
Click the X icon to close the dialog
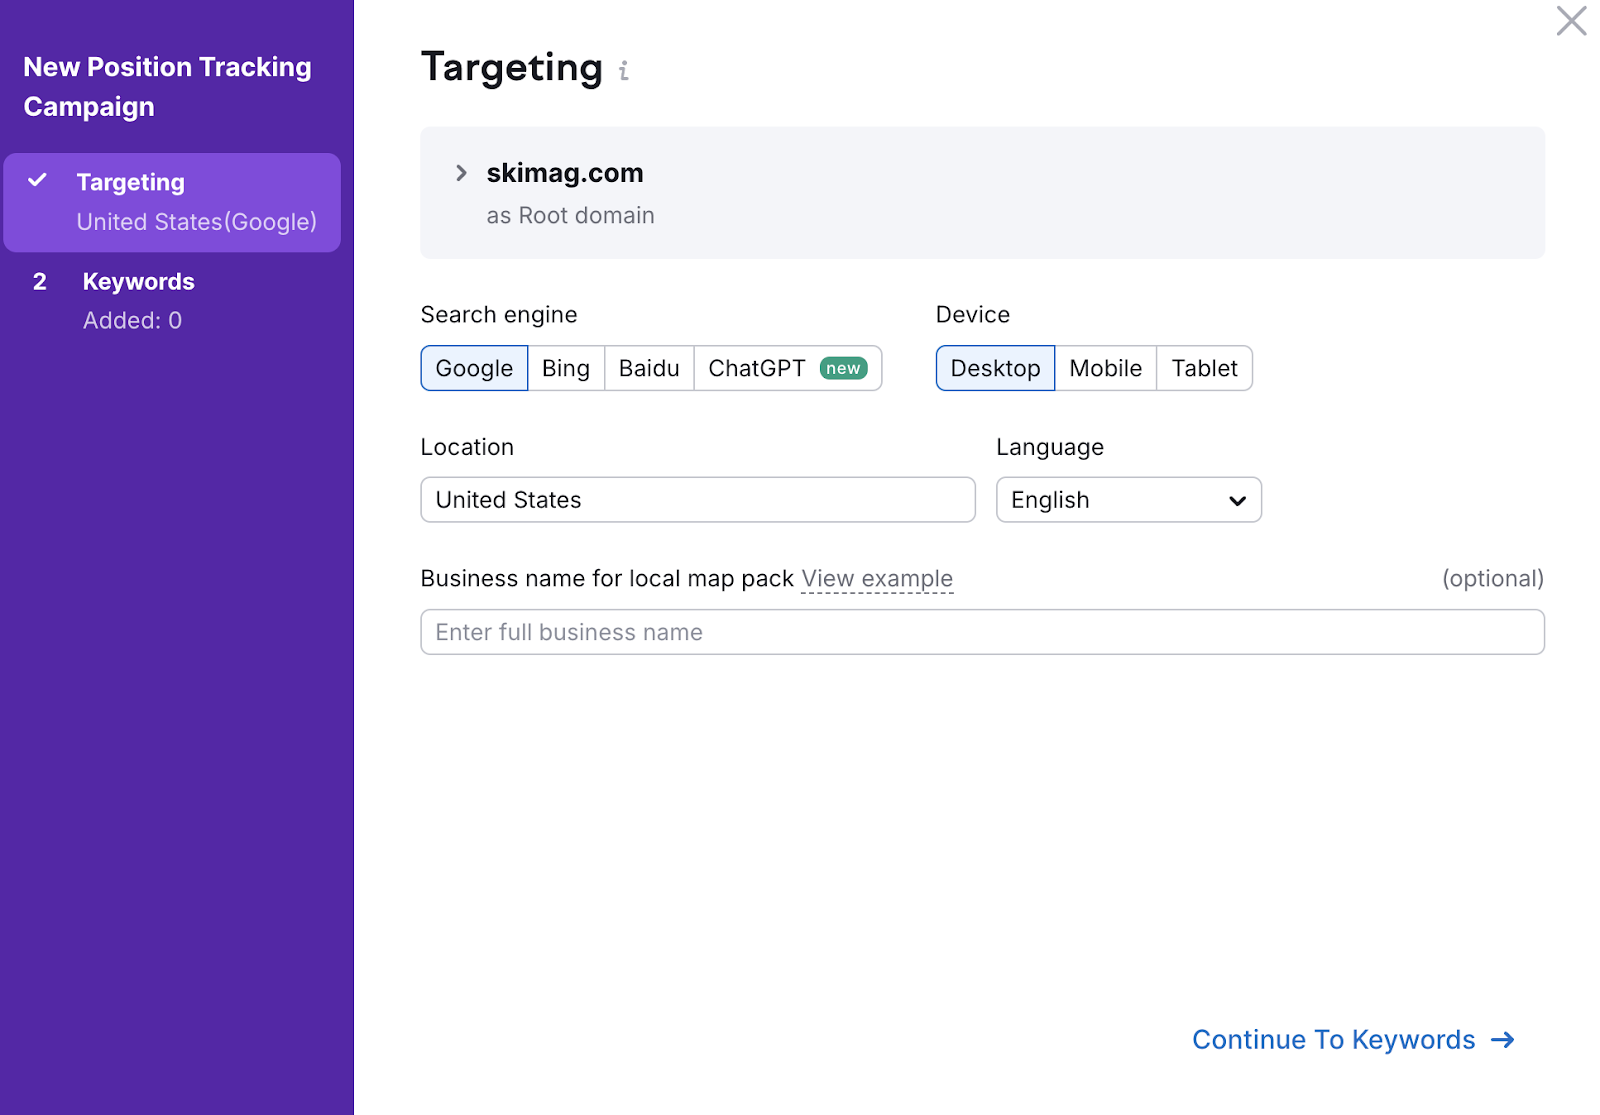(x=1571, y=21)
